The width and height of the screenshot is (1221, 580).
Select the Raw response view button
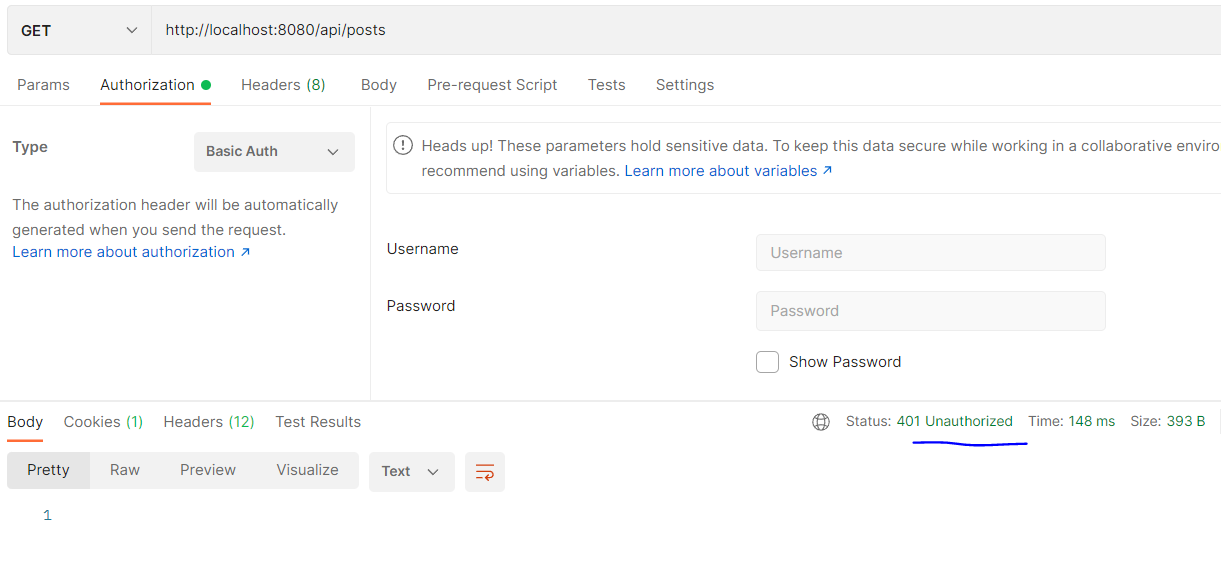tap(125, 470)
